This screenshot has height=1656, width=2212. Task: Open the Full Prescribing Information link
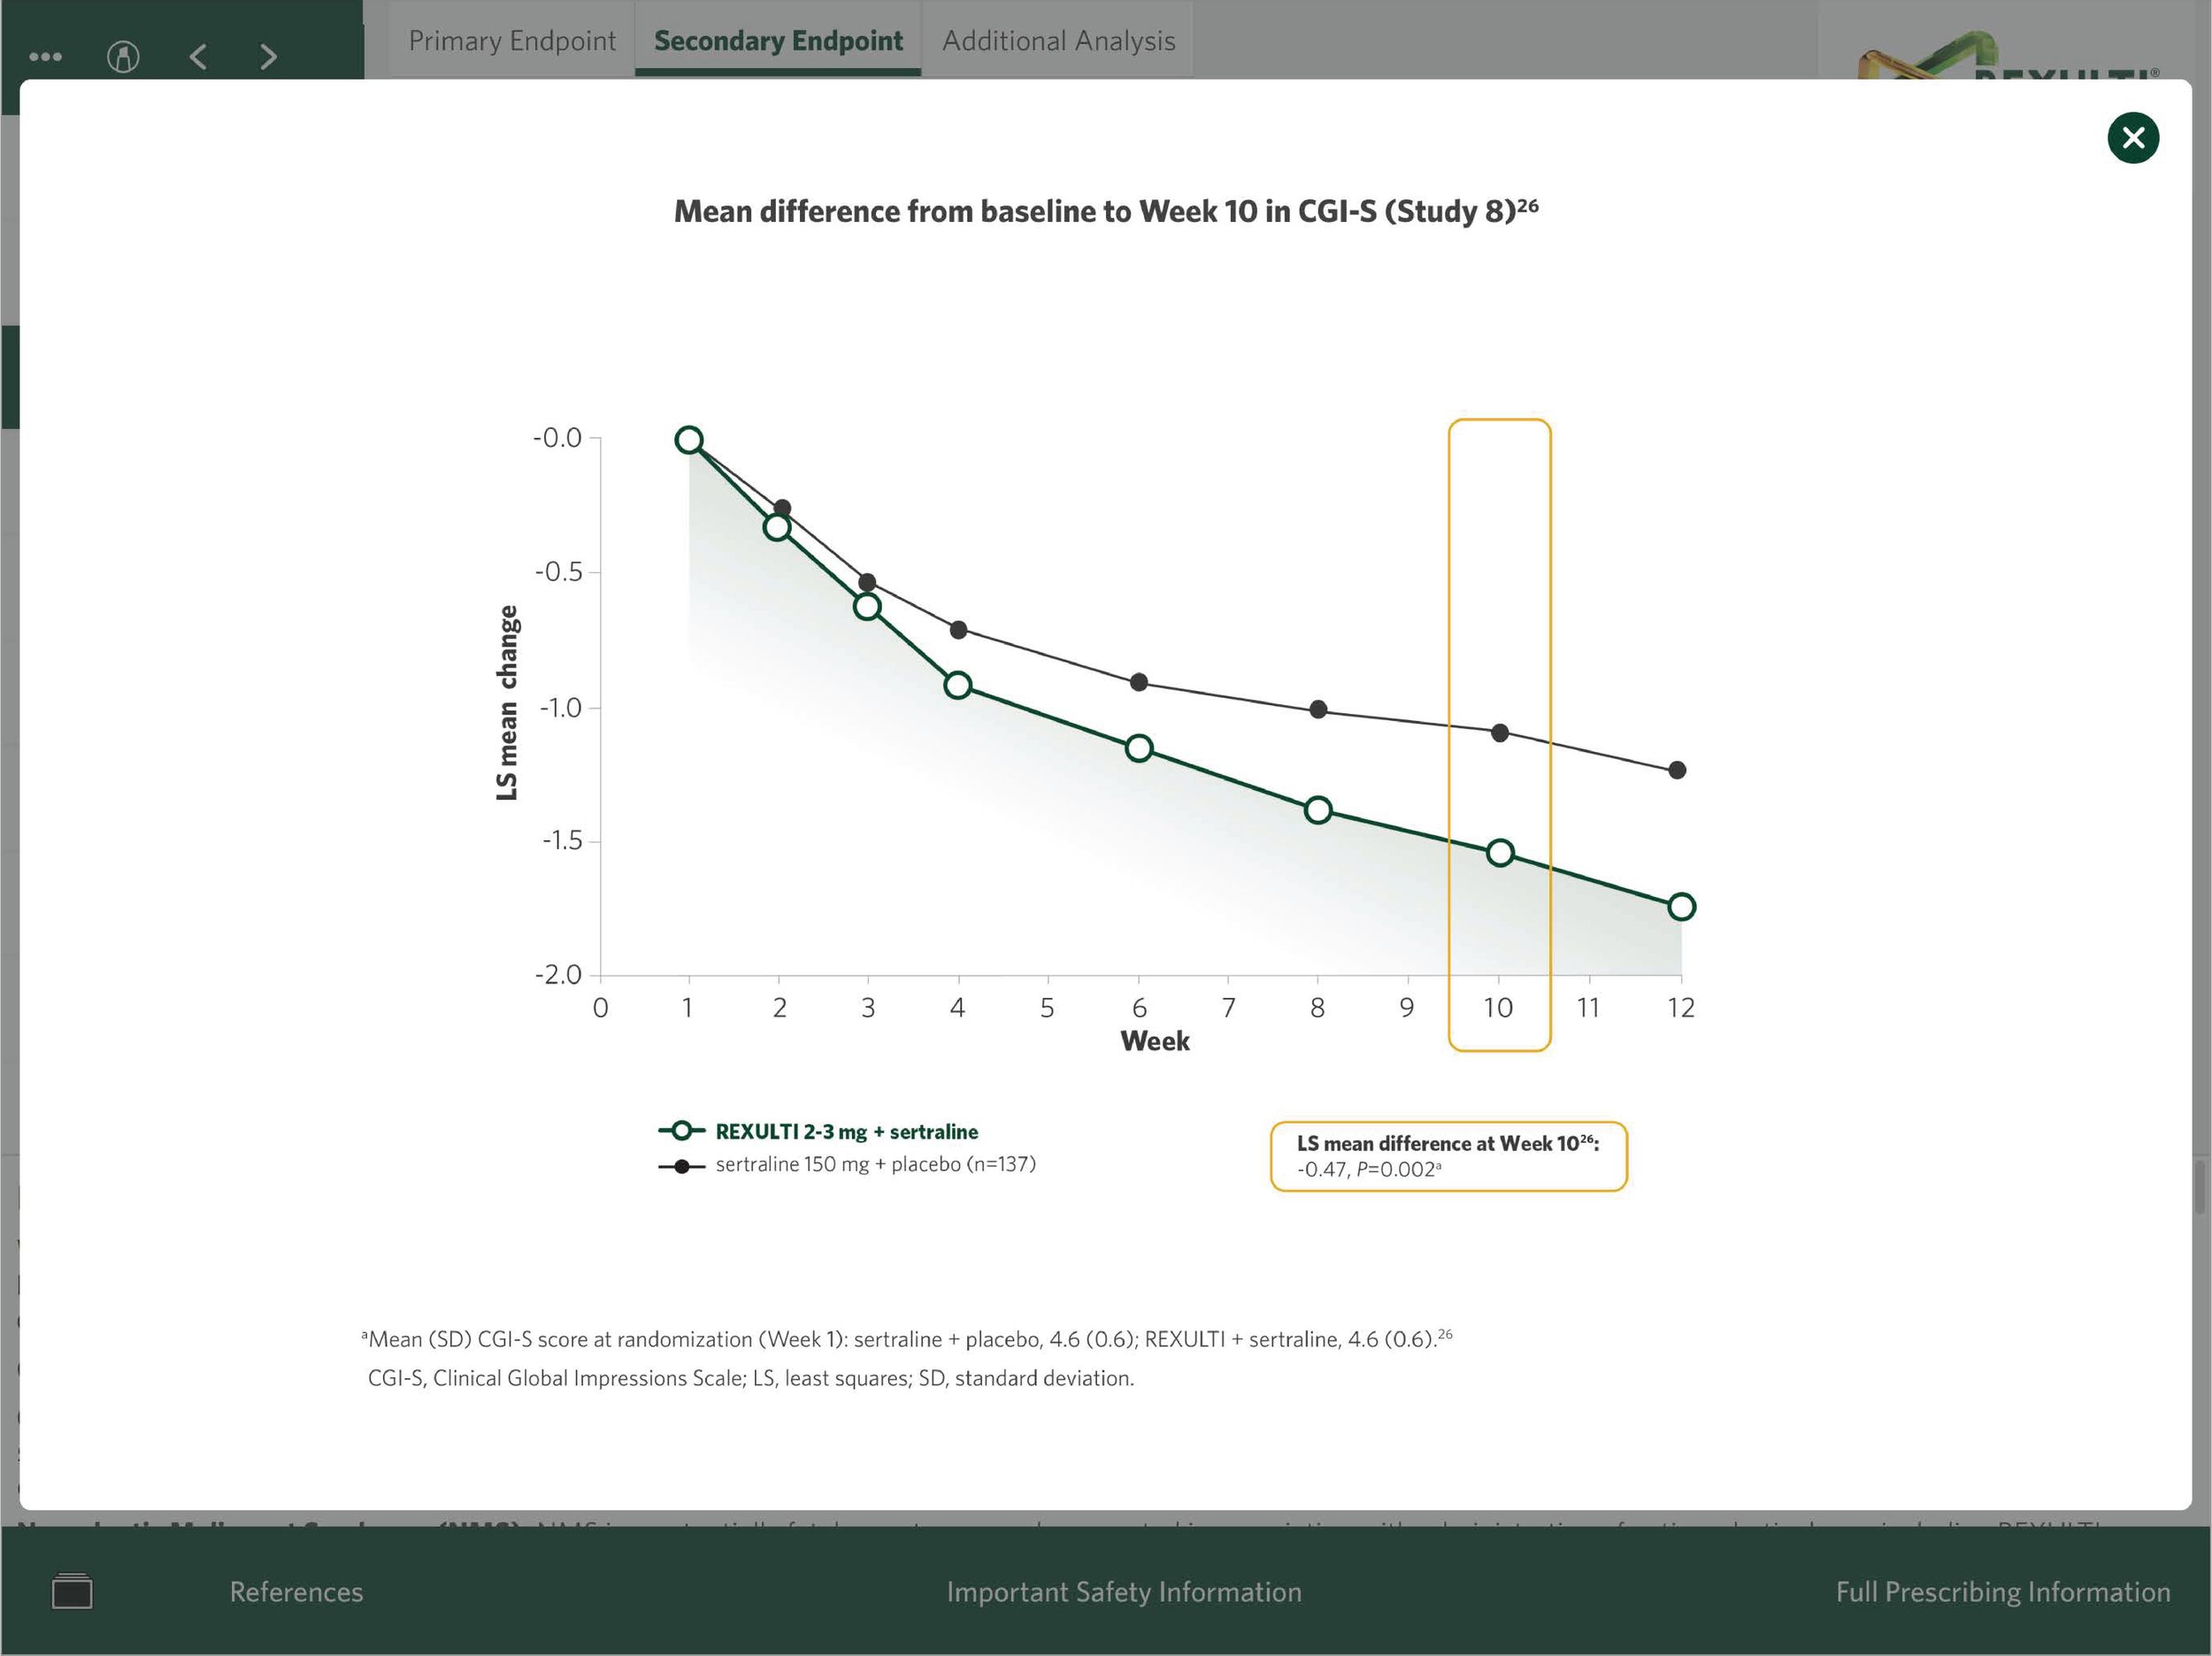pos(2002,1591)
